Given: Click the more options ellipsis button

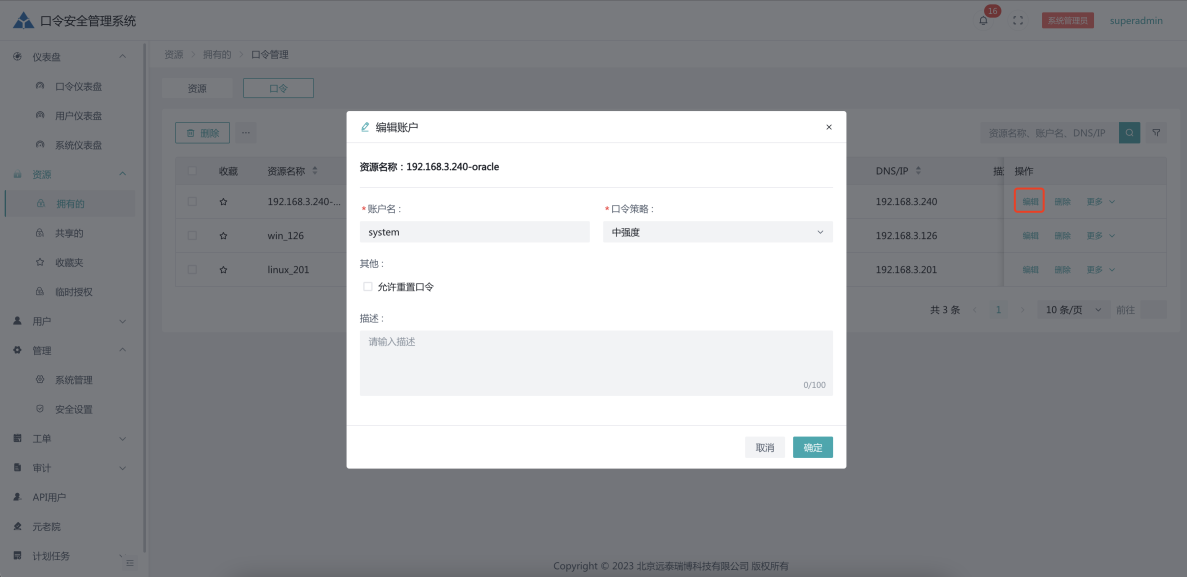Looking at the screenshot, I should (245, 132).
